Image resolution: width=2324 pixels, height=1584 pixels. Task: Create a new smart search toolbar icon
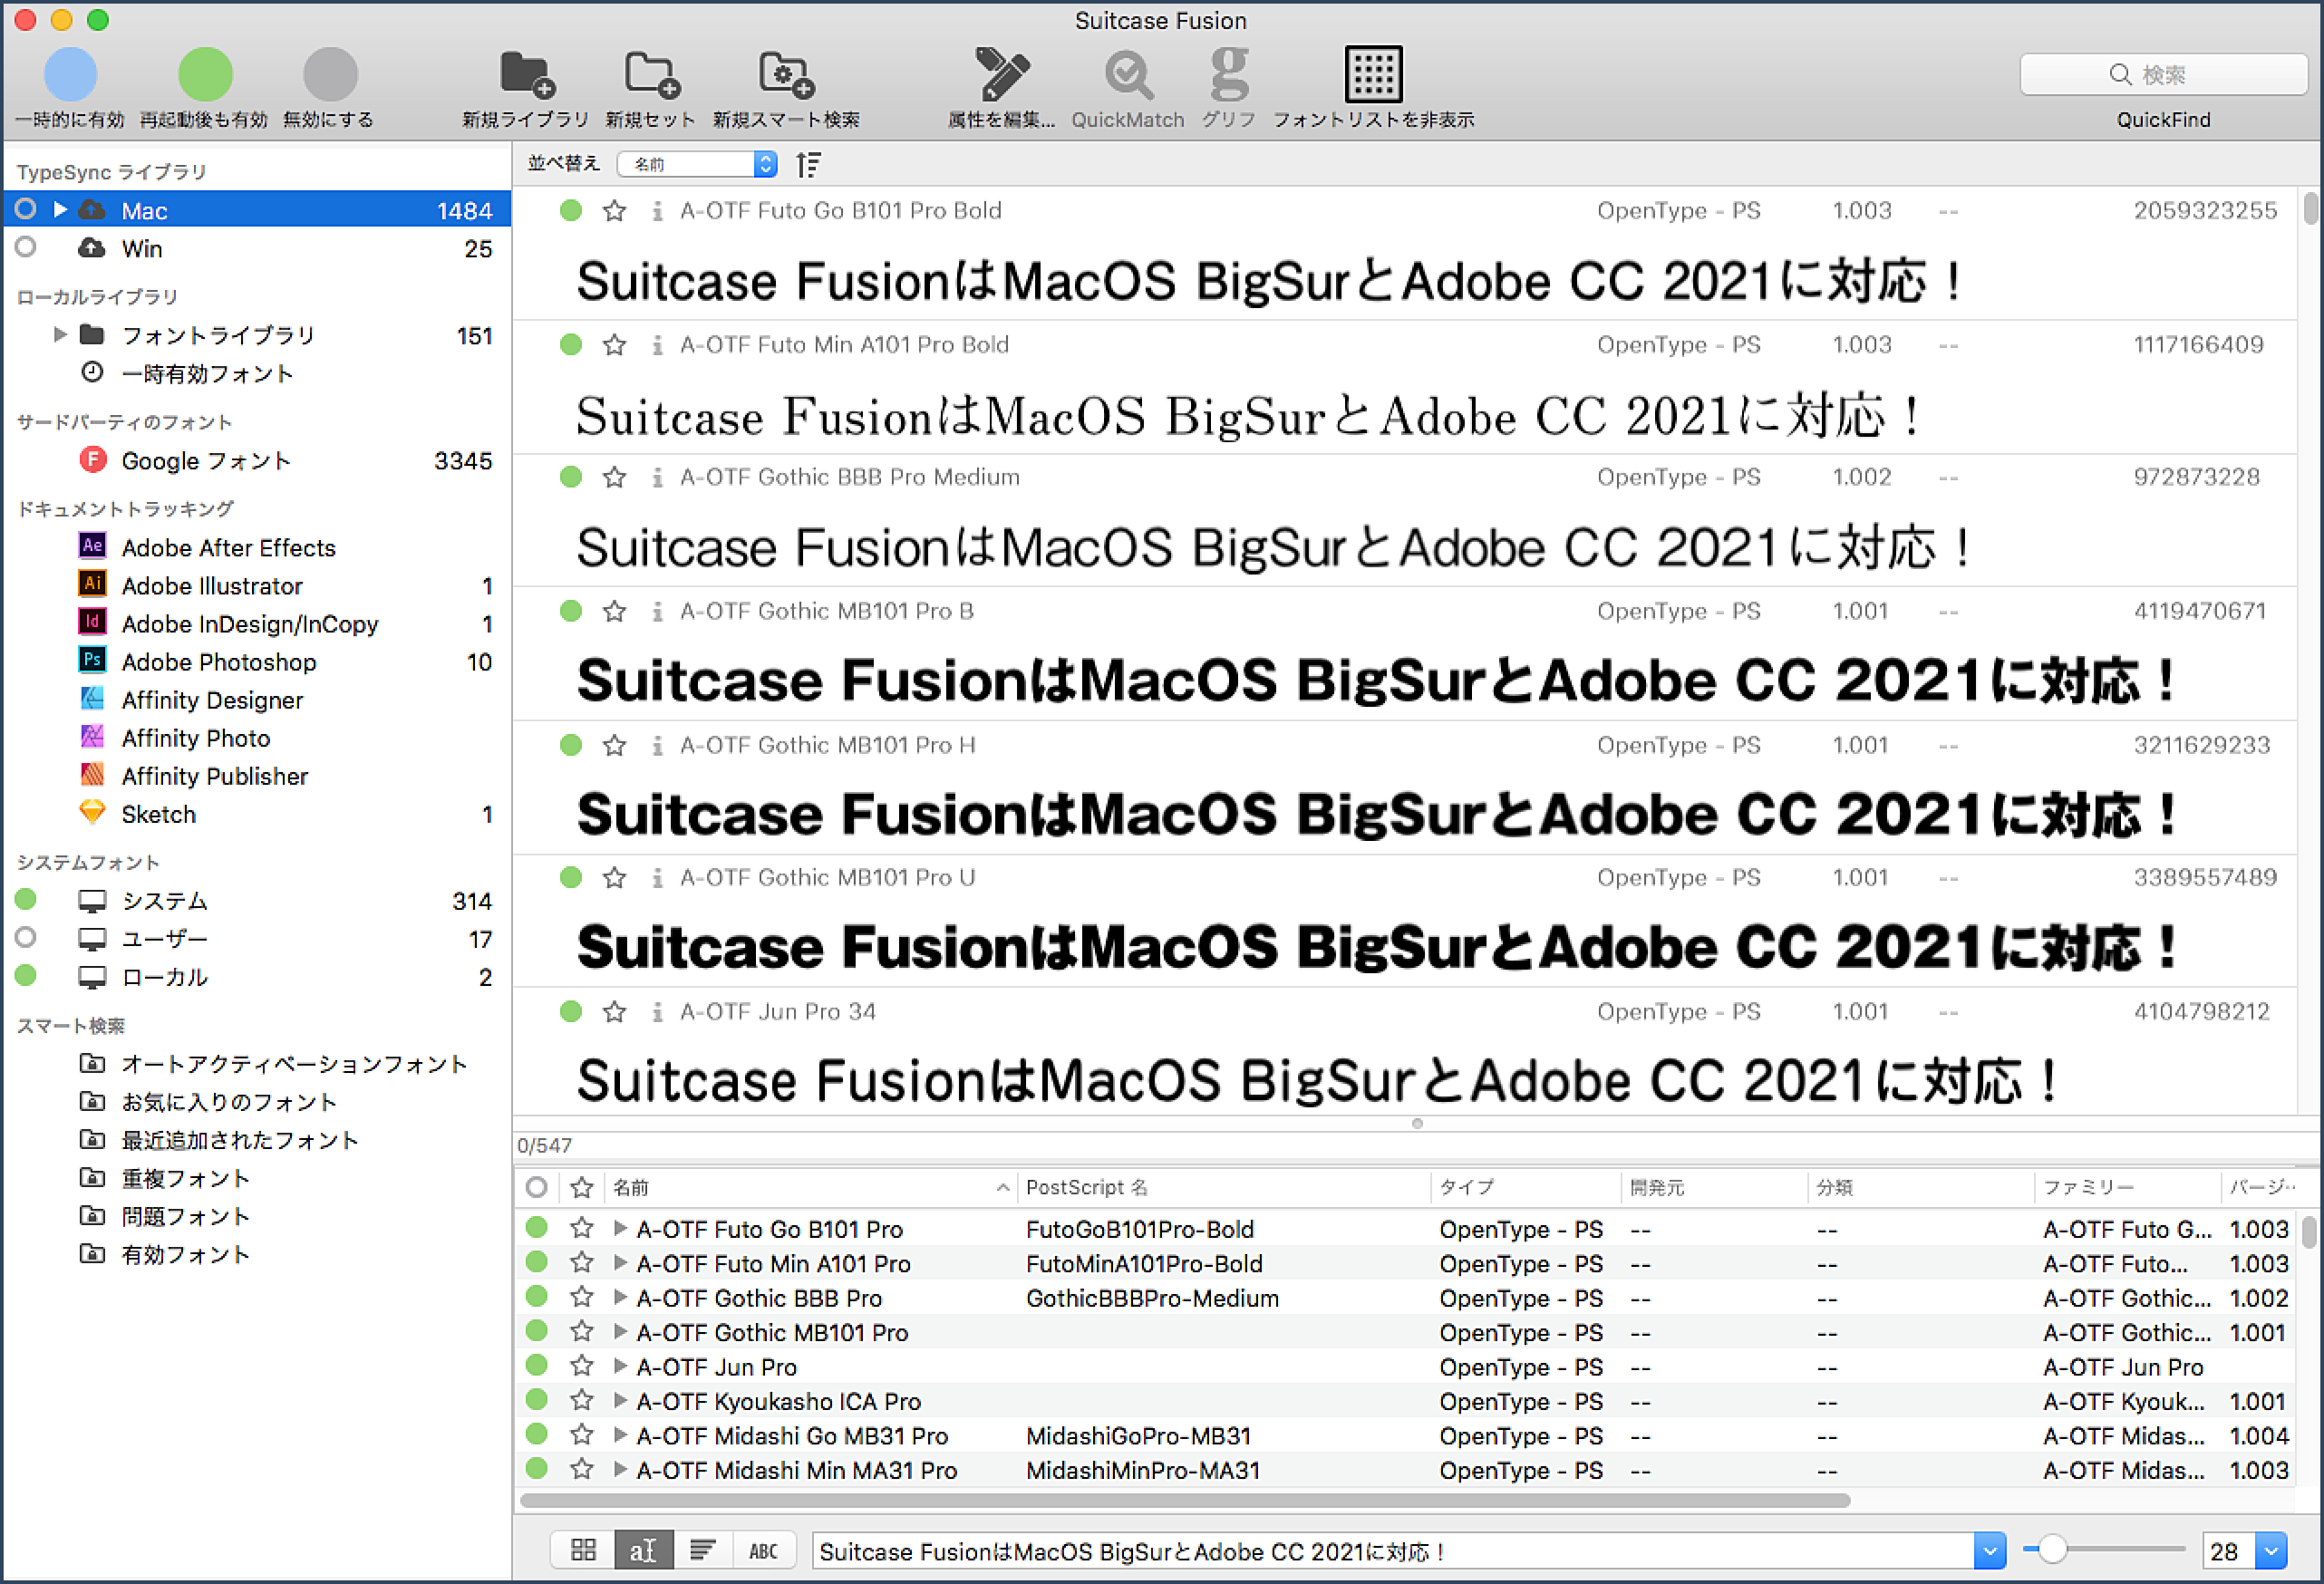(x=786, y=74)
